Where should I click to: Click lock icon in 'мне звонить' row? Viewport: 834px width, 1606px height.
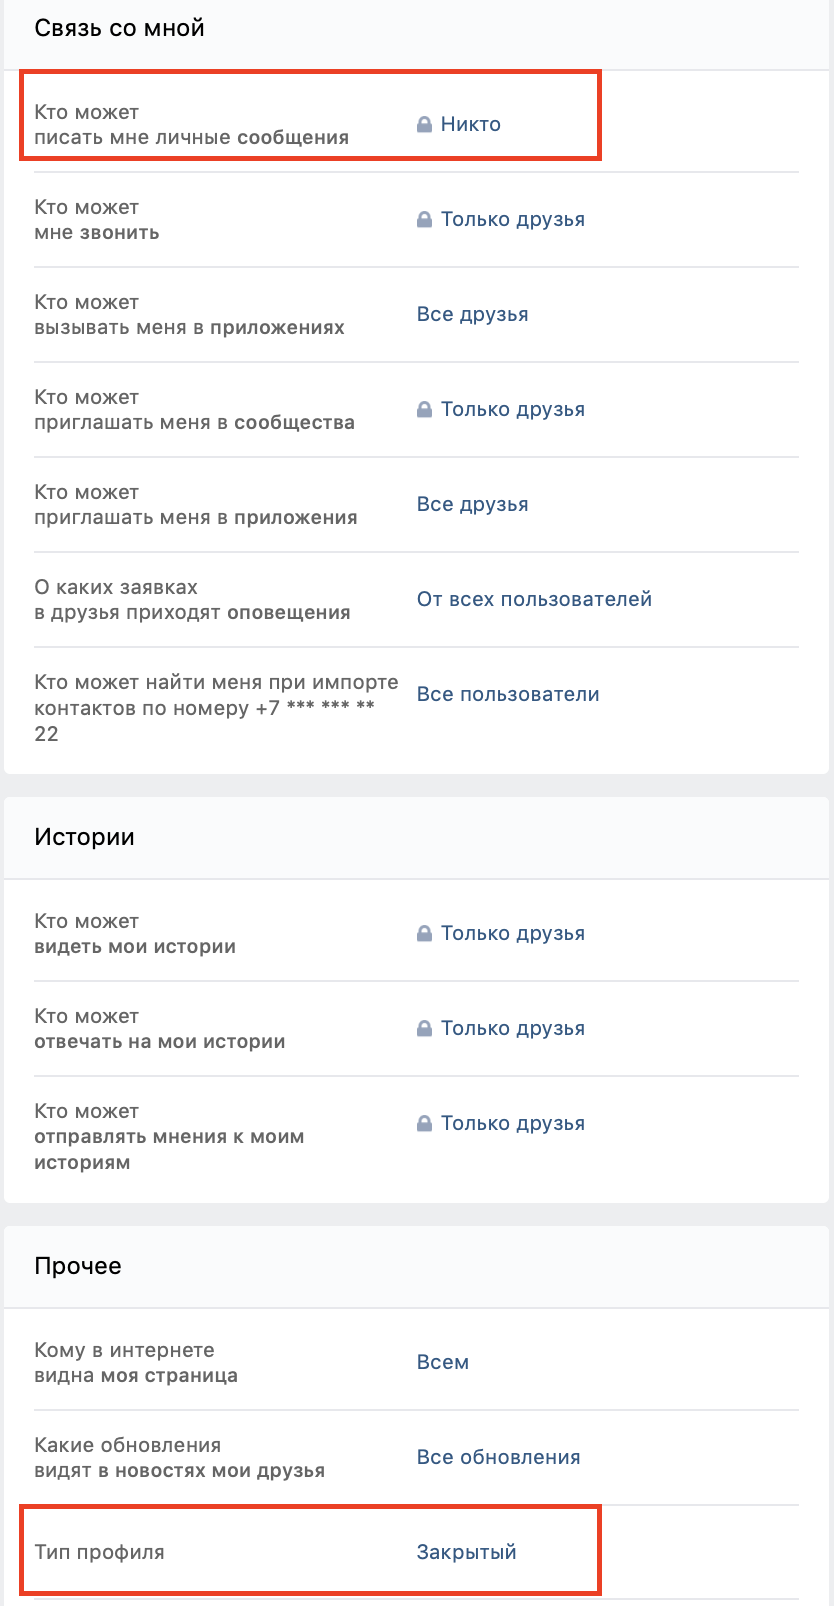click(x=424, y=219)
